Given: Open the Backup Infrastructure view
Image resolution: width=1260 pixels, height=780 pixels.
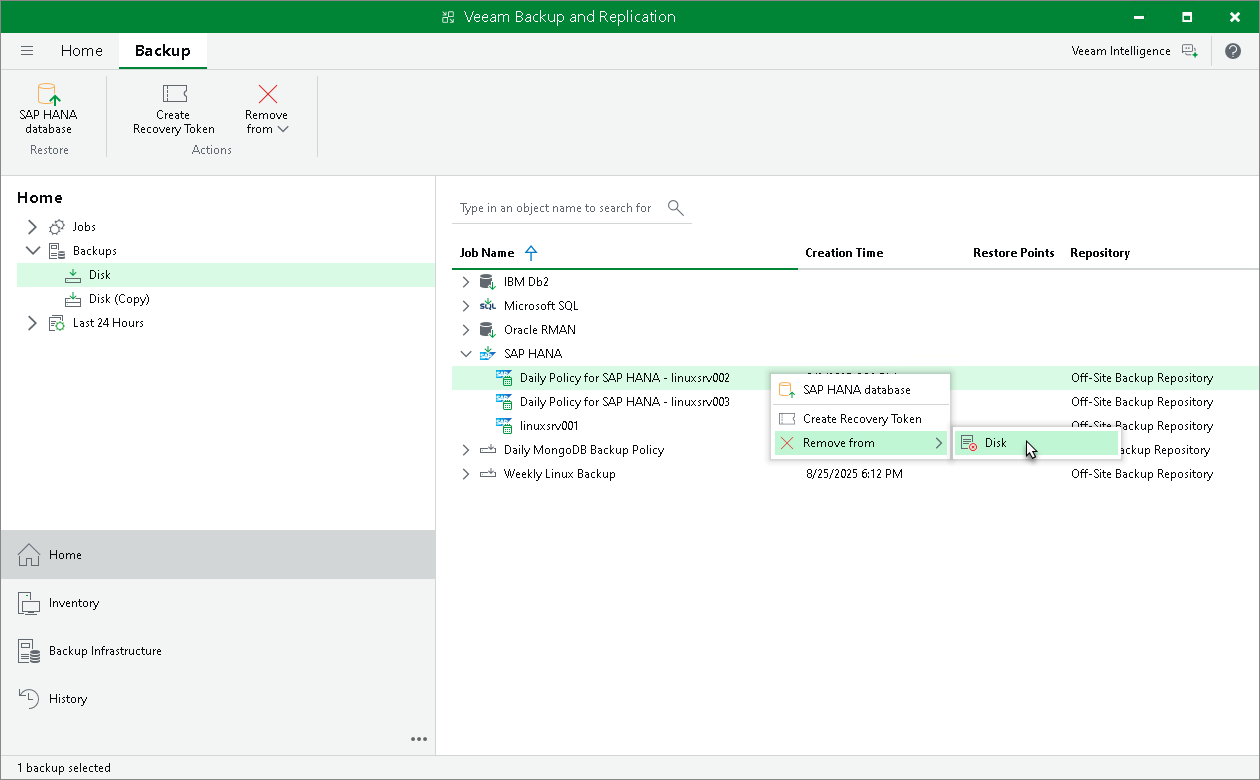Looking at the screenshot, I should pyautogui.click(x=105, y=651).
